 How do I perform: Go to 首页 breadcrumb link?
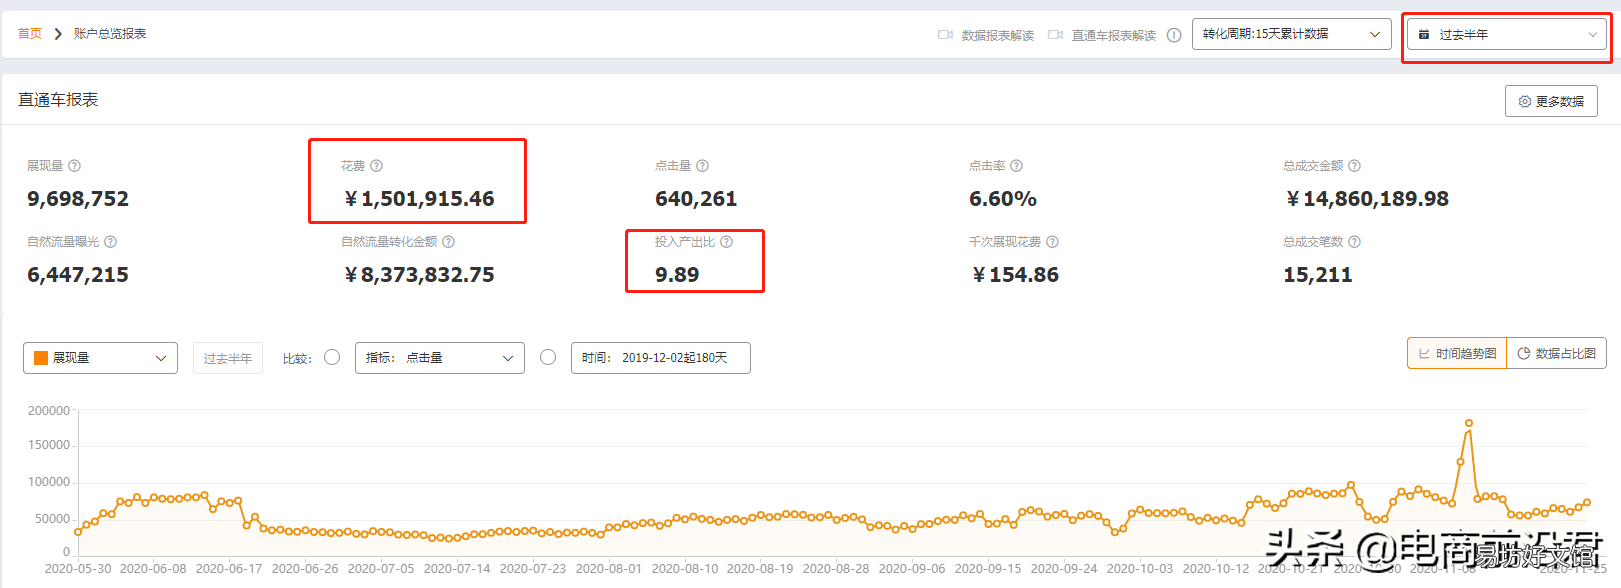(x=30, y=34)
